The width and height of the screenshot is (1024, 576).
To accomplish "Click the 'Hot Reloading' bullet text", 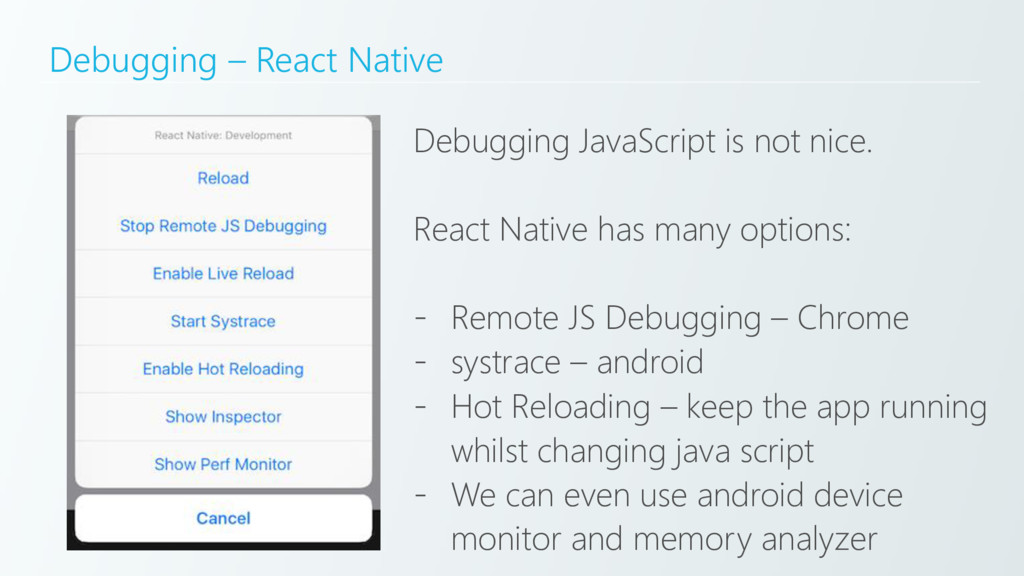I will (x=717, y=407).
